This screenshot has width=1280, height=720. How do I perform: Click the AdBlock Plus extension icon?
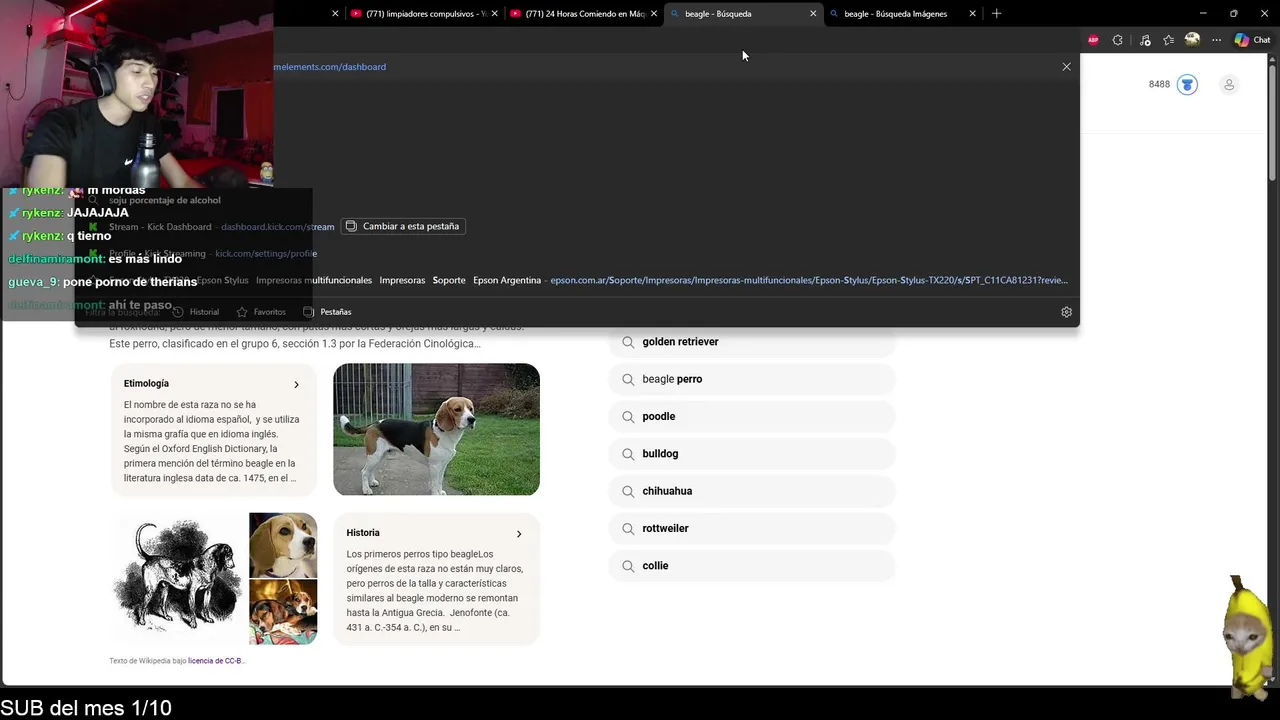1093,40
